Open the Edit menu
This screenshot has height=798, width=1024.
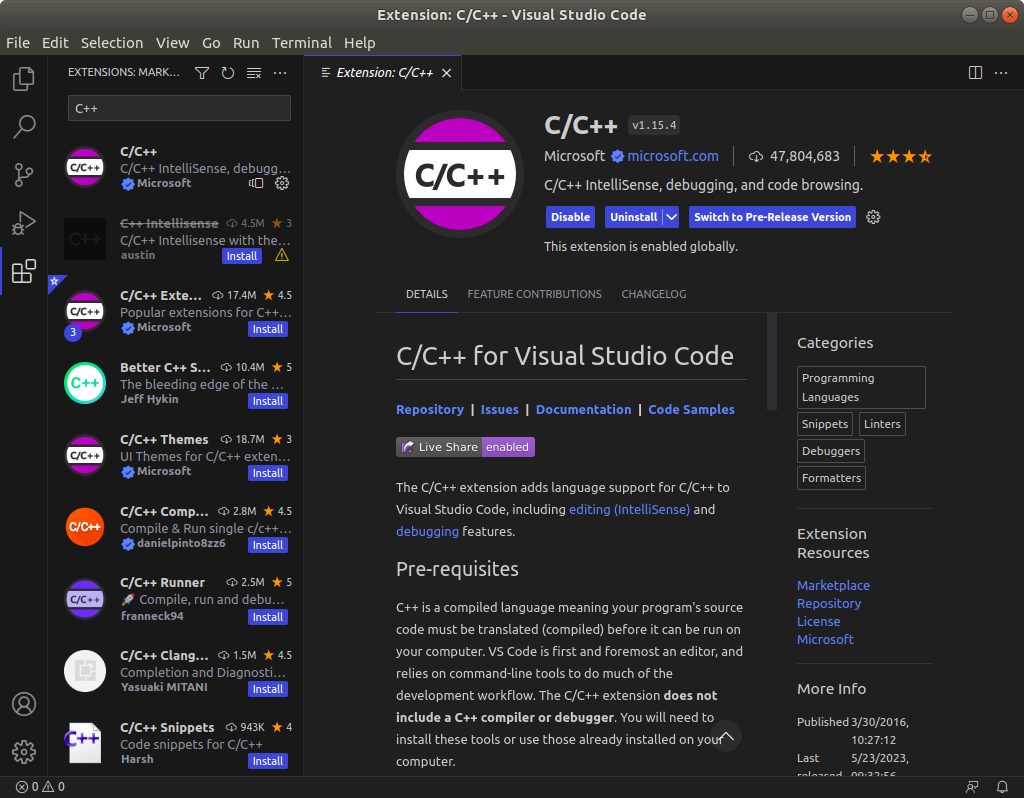(x=55, y=42)
